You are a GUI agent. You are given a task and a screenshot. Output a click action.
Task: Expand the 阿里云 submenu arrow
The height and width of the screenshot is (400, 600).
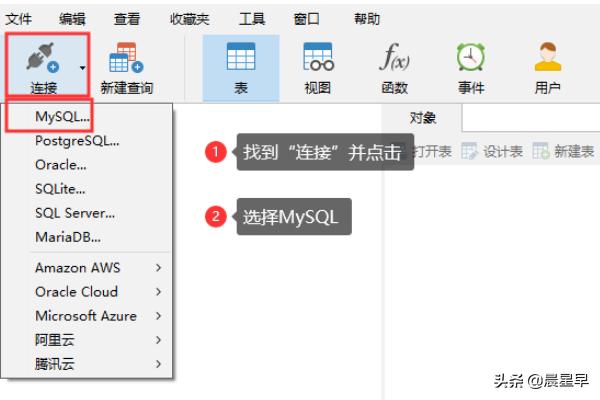tap(158, 340)
